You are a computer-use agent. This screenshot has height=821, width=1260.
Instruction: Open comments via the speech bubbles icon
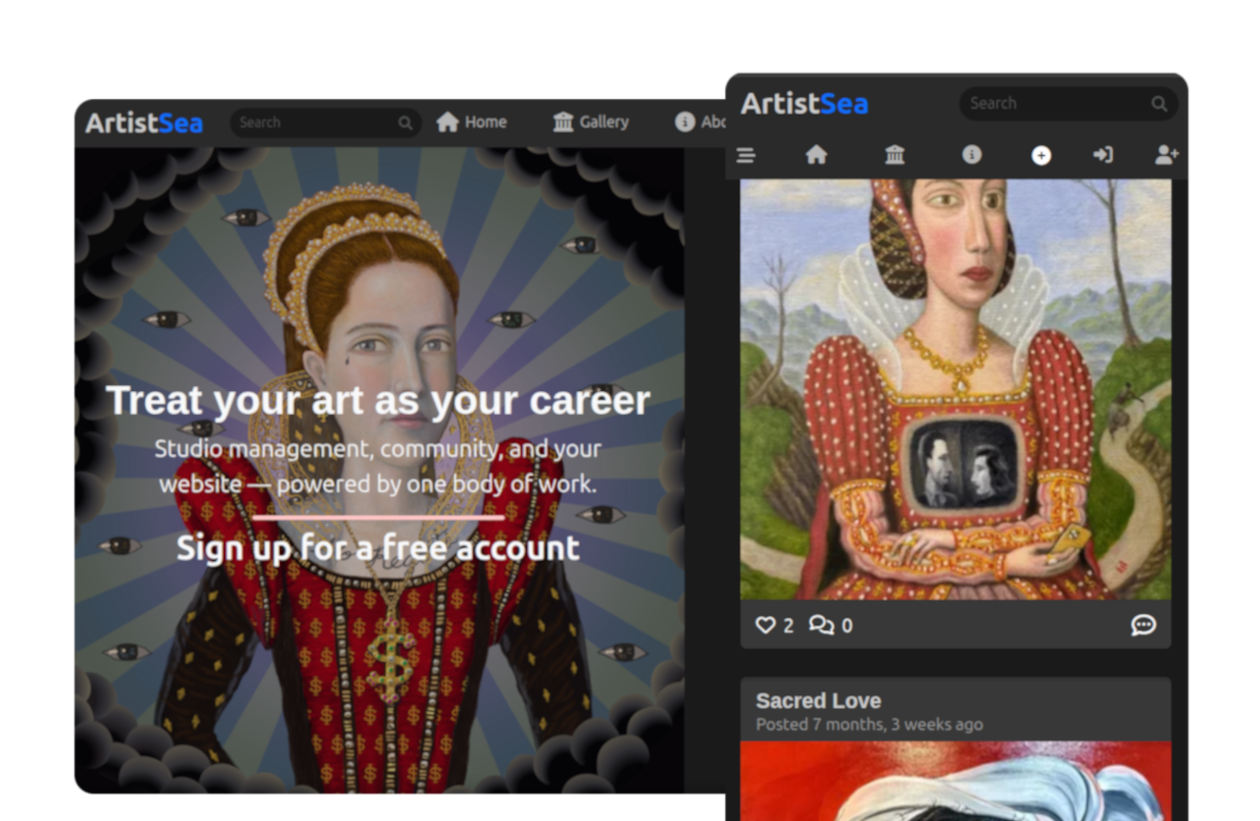(821, 625)
